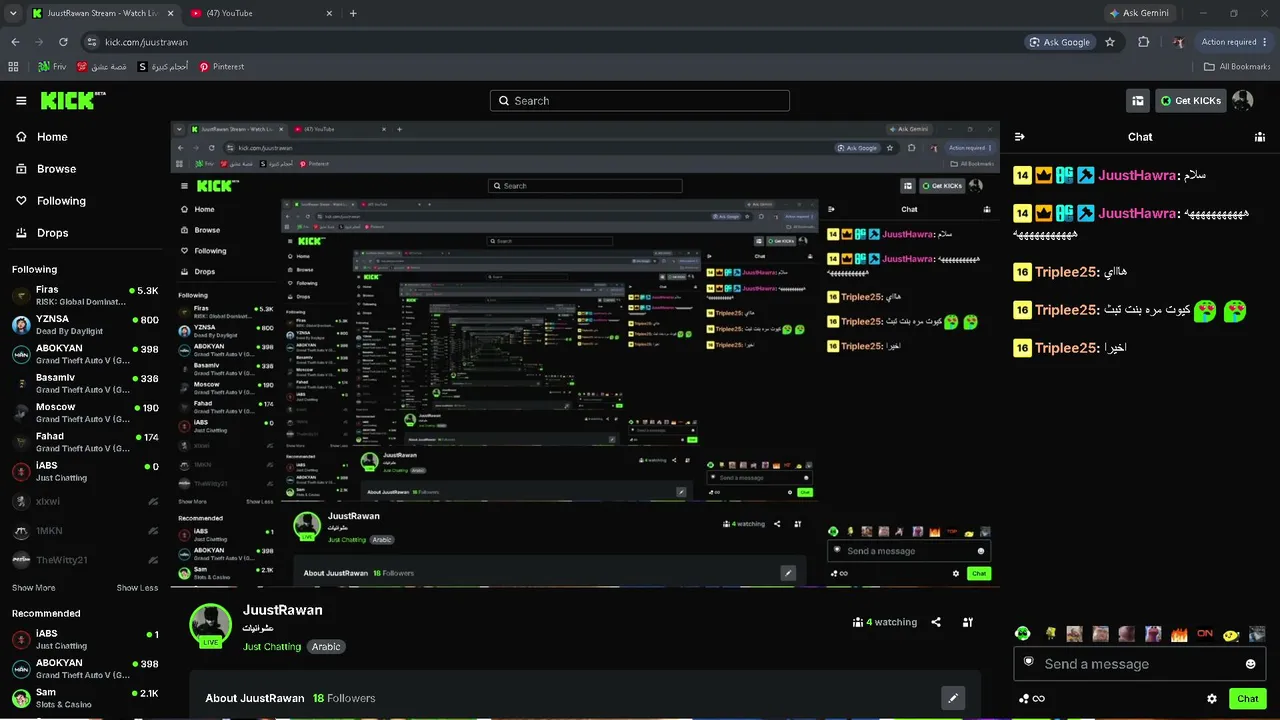Click the chat identity badge in message box
Image resolution: width=1280 pixels, height=720 pixels.
pos(1029,662)
